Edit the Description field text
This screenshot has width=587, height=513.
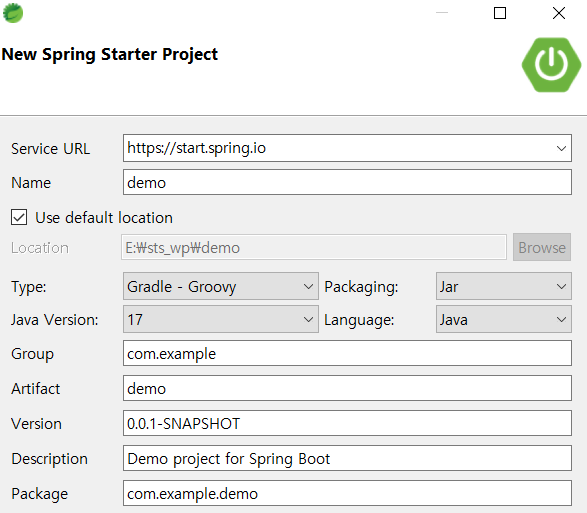pyautogui.click(x=347, y=458)
